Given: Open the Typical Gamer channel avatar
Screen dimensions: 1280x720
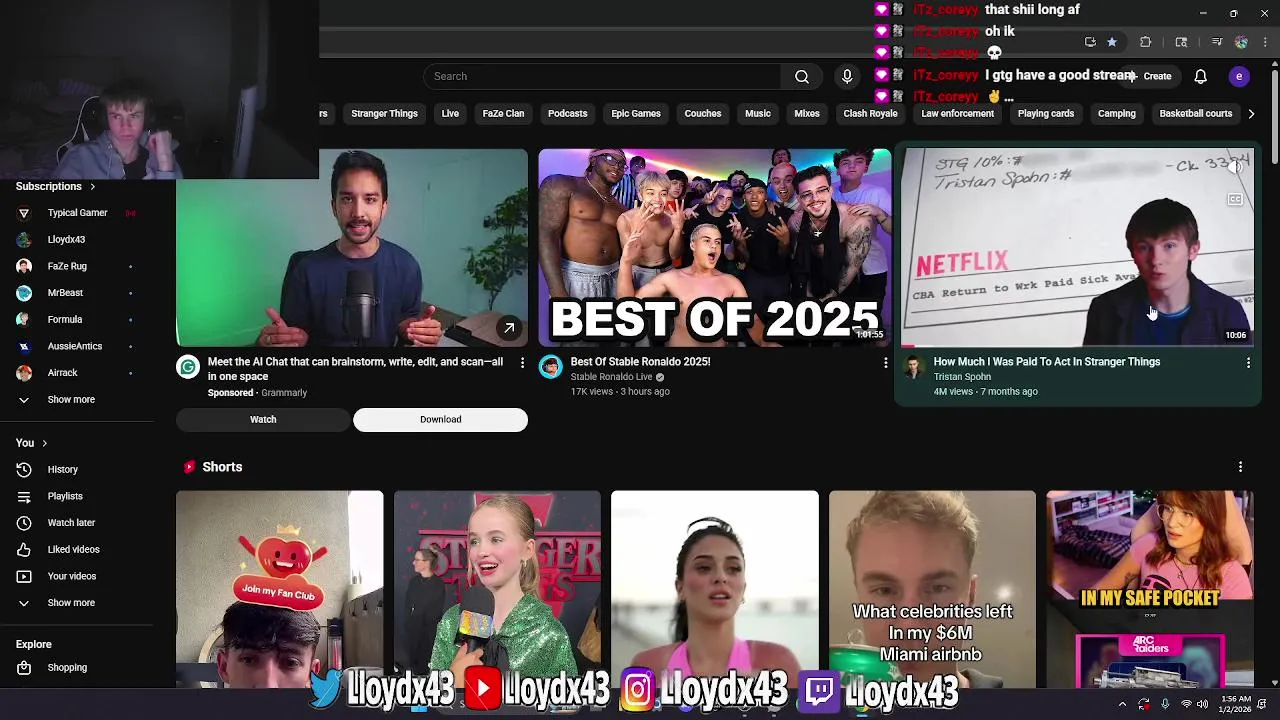Looking at the screenshot, I should click(24, 213).
